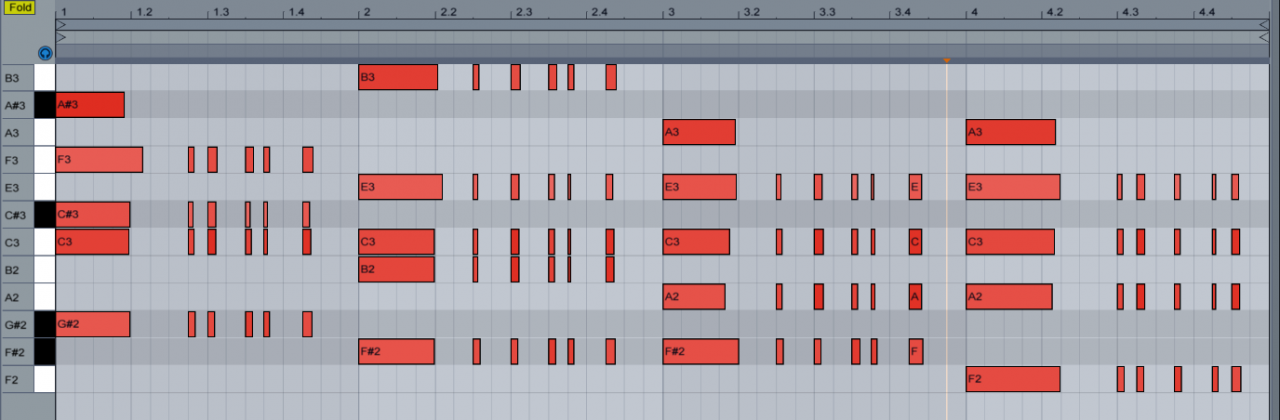Click timeline ruler at 1.3
The image size is (1280, 420).
pos(221,13)
